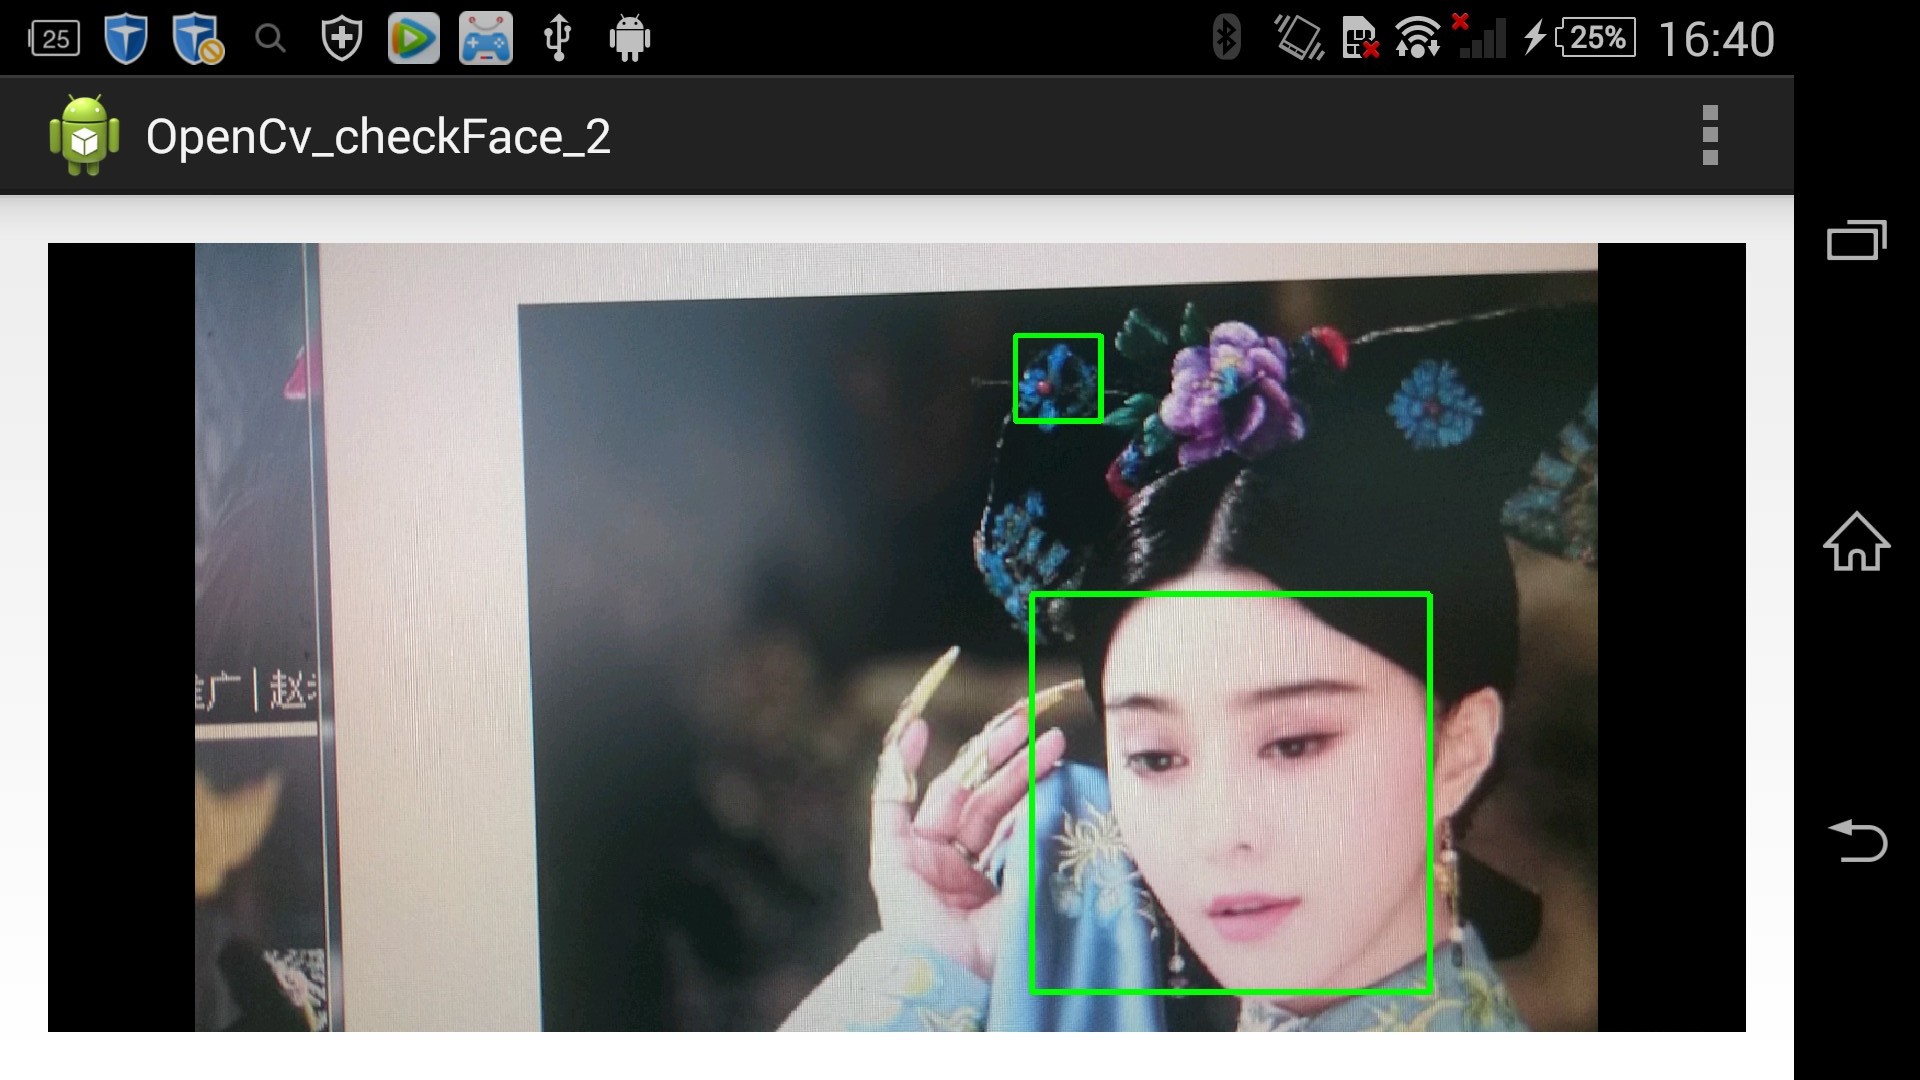Tap the Android debugging robot icon

[x=630, y=39]
